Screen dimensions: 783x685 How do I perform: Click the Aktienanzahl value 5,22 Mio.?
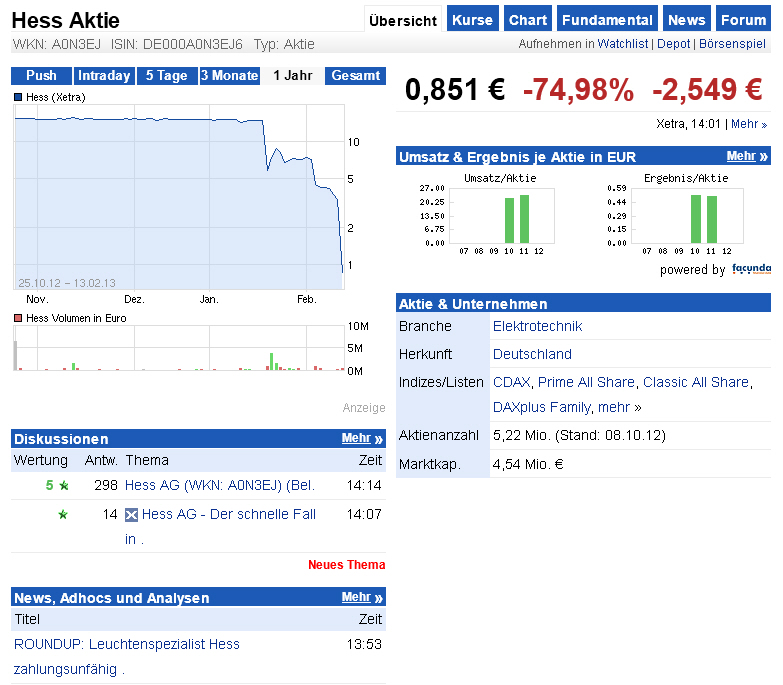[x=579, y=435]
